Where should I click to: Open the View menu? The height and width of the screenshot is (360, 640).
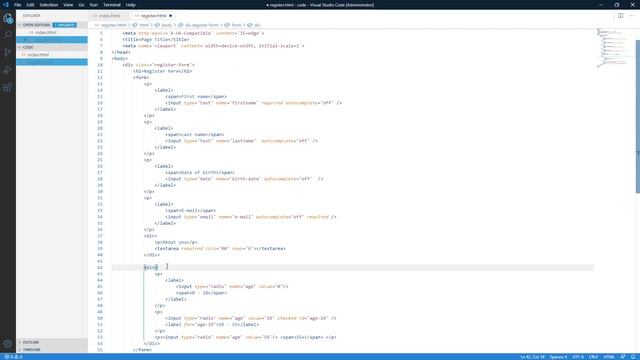point(68,5)
